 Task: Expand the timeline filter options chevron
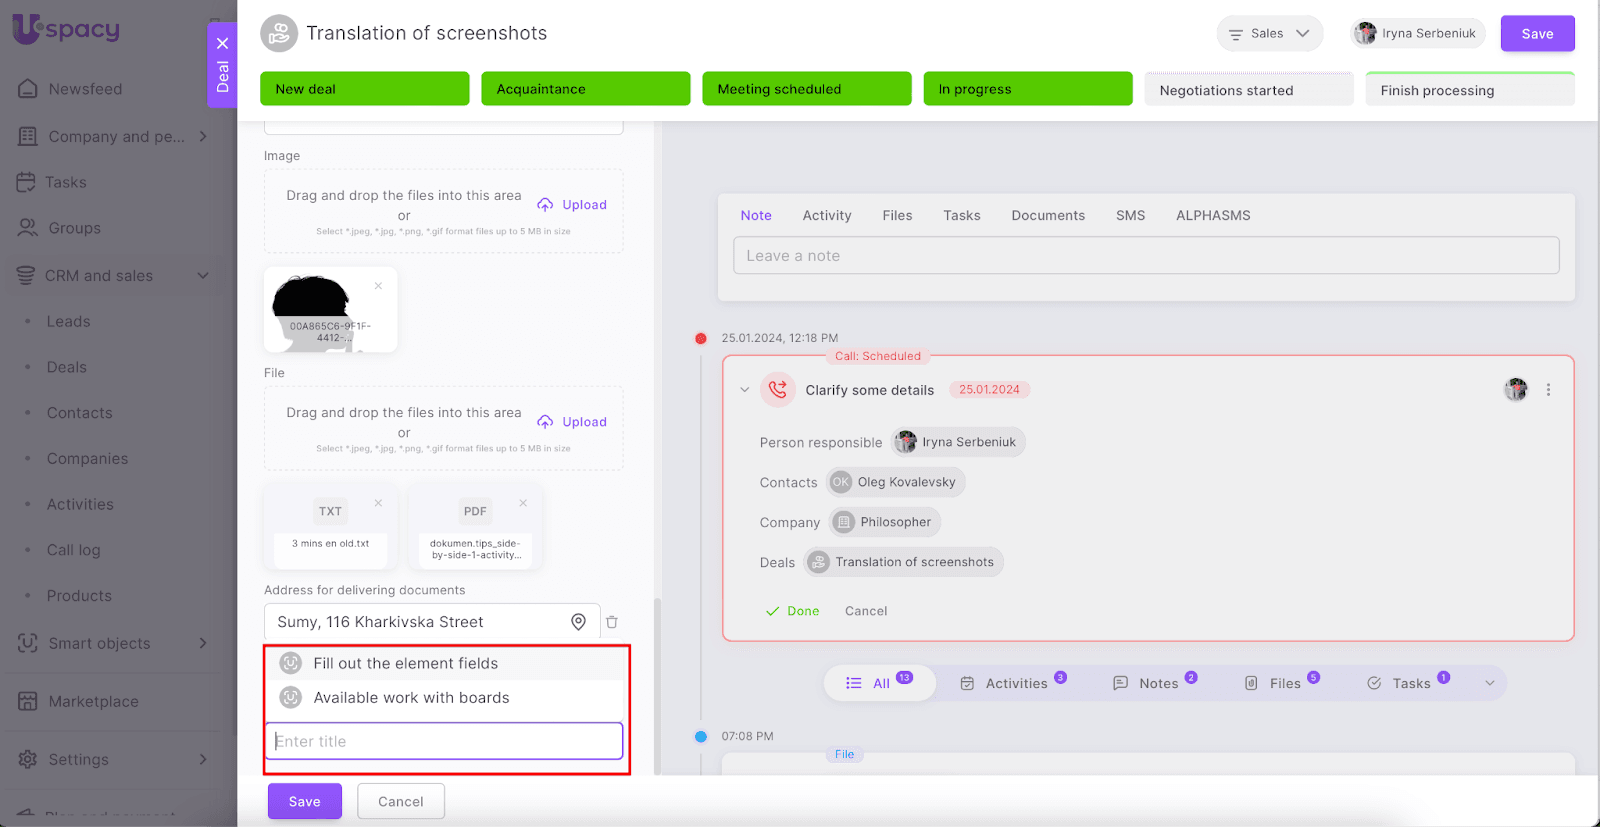click(1490, 683)
